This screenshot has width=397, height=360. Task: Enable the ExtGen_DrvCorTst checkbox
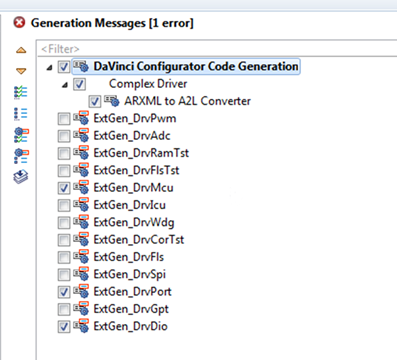point(64,240)
